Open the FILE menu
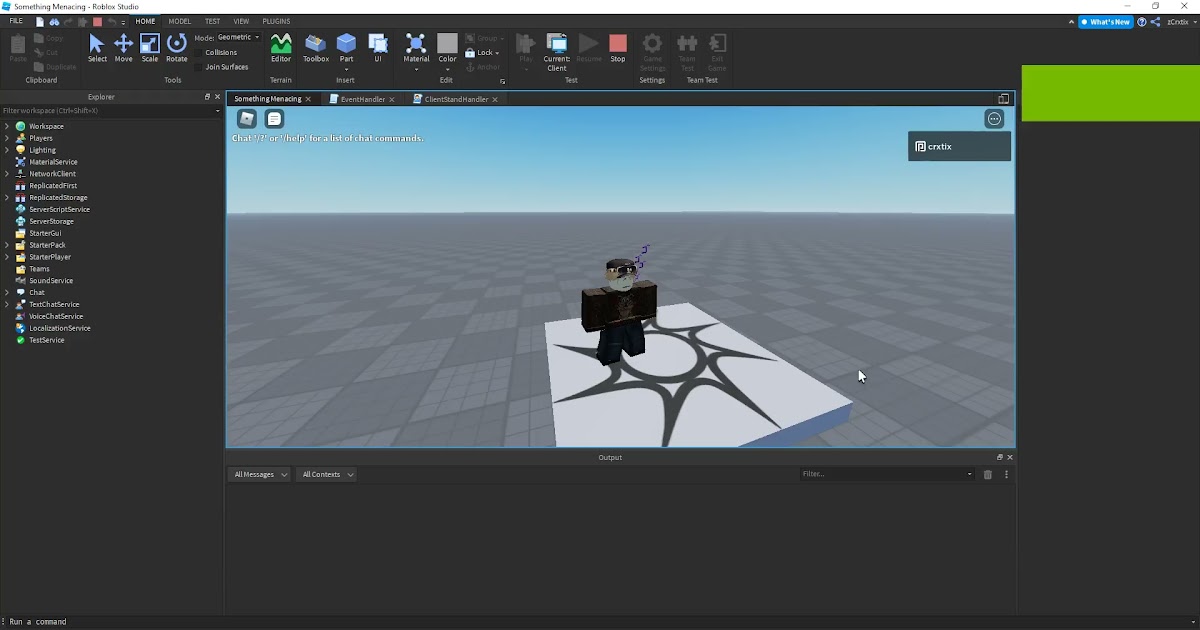This screenshot has width=1200, height=630. point(16,21)
